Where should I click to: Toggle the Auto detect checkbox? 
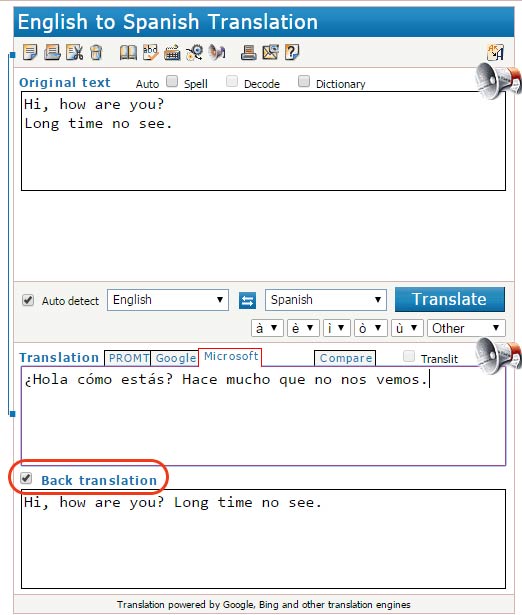coord(28,300)
